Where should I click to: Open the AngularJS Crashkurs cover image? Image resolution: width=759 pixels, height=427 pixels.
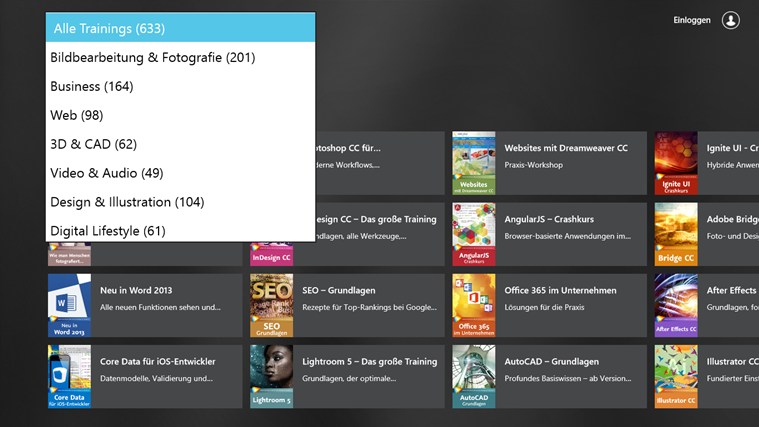tap(473, 234)
